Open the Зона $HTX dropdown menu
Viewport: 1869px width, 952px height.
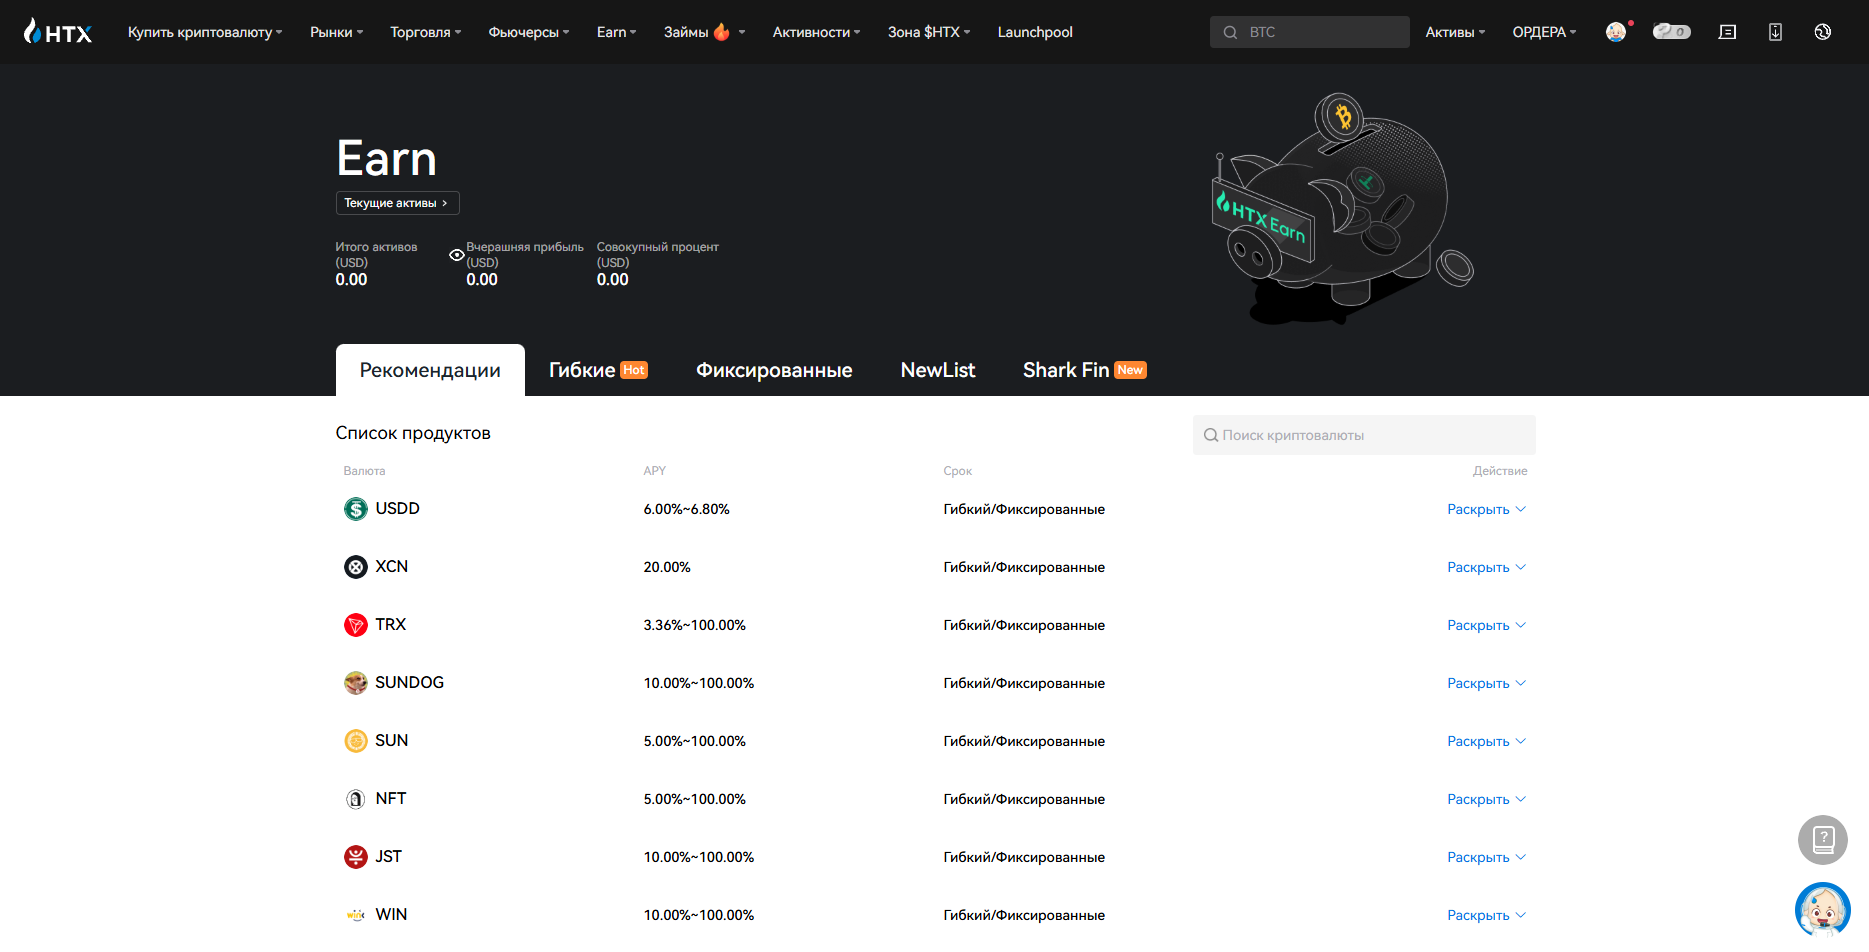click(x=929, y=32)
